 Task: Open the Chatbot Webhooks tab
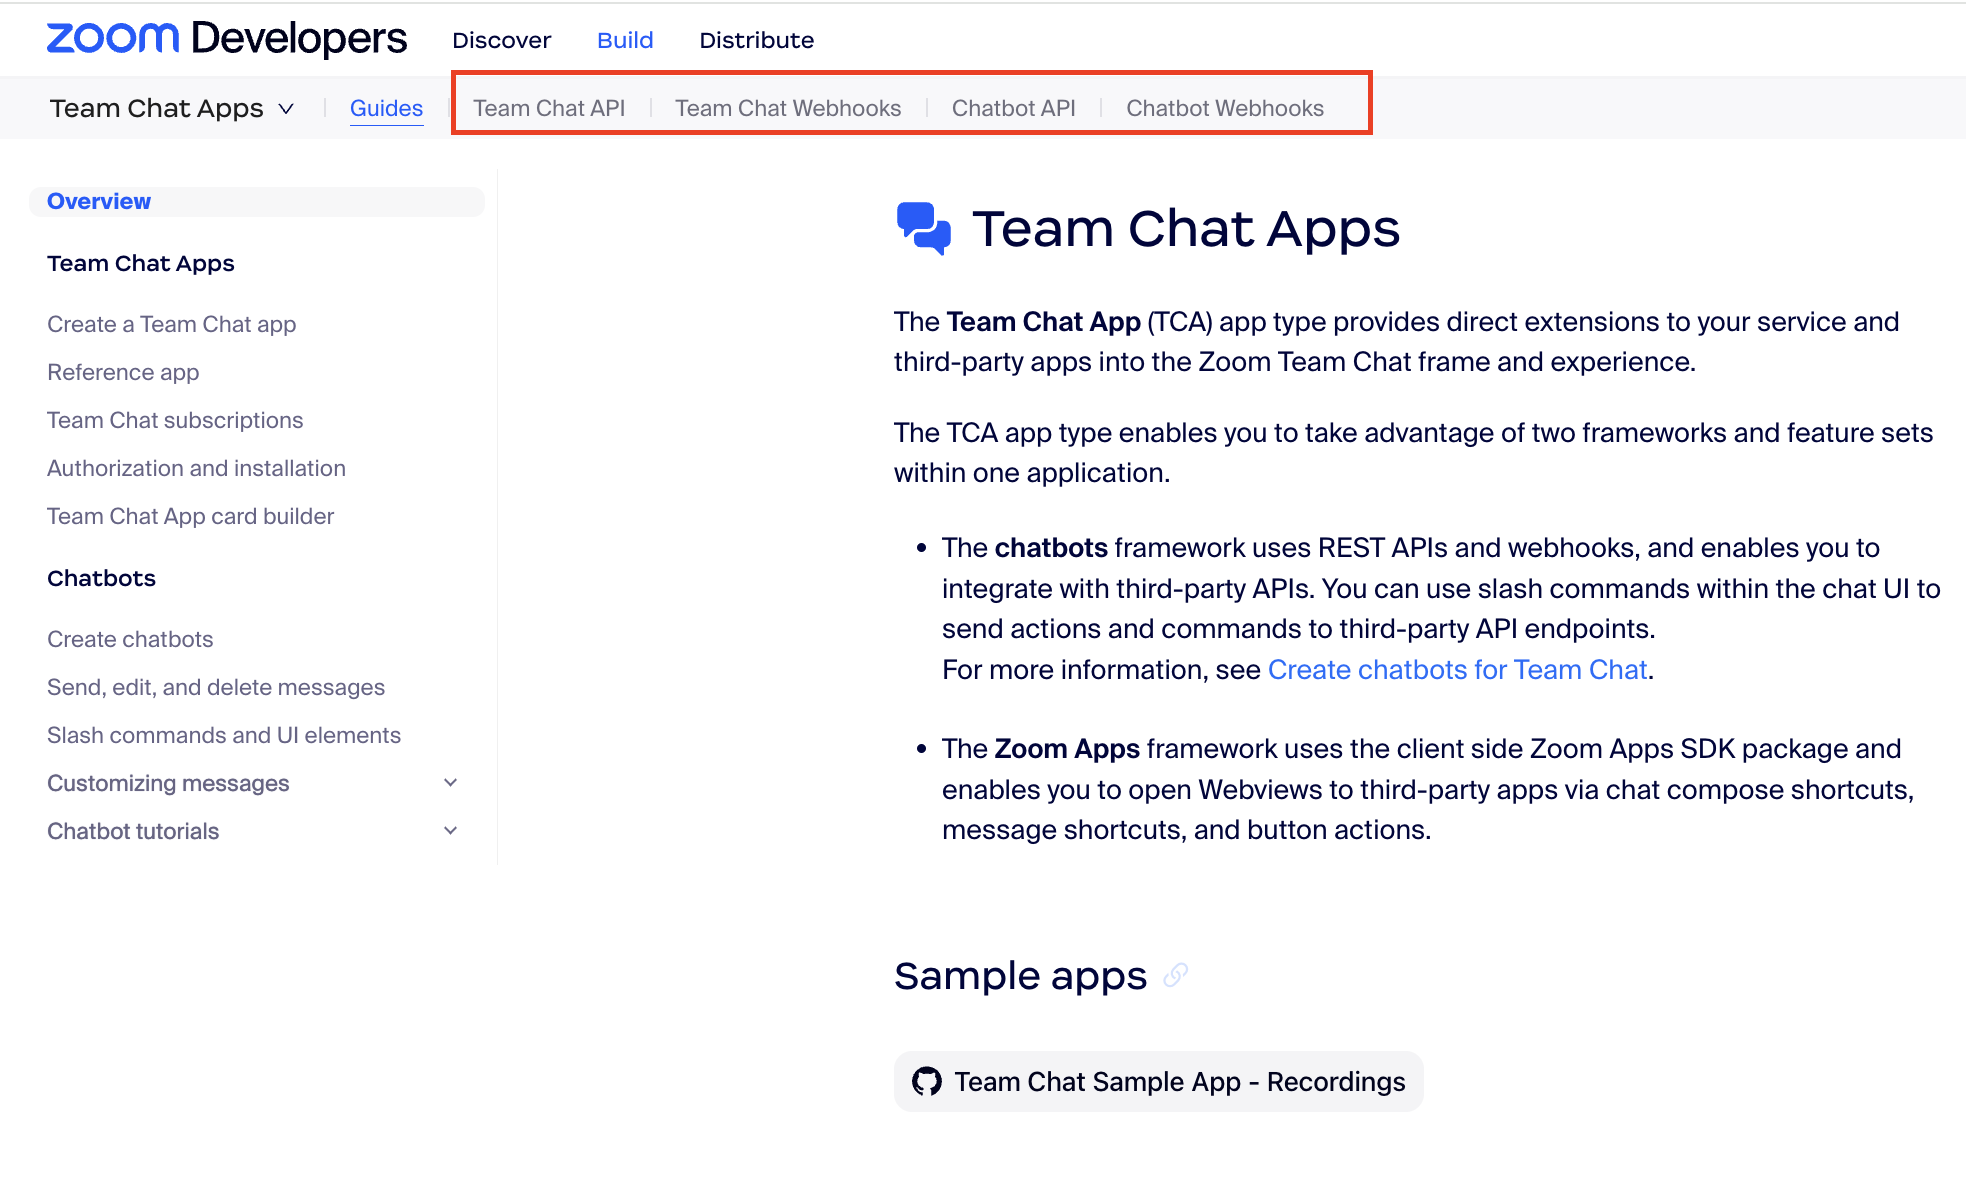click(x=1224, y=108)
